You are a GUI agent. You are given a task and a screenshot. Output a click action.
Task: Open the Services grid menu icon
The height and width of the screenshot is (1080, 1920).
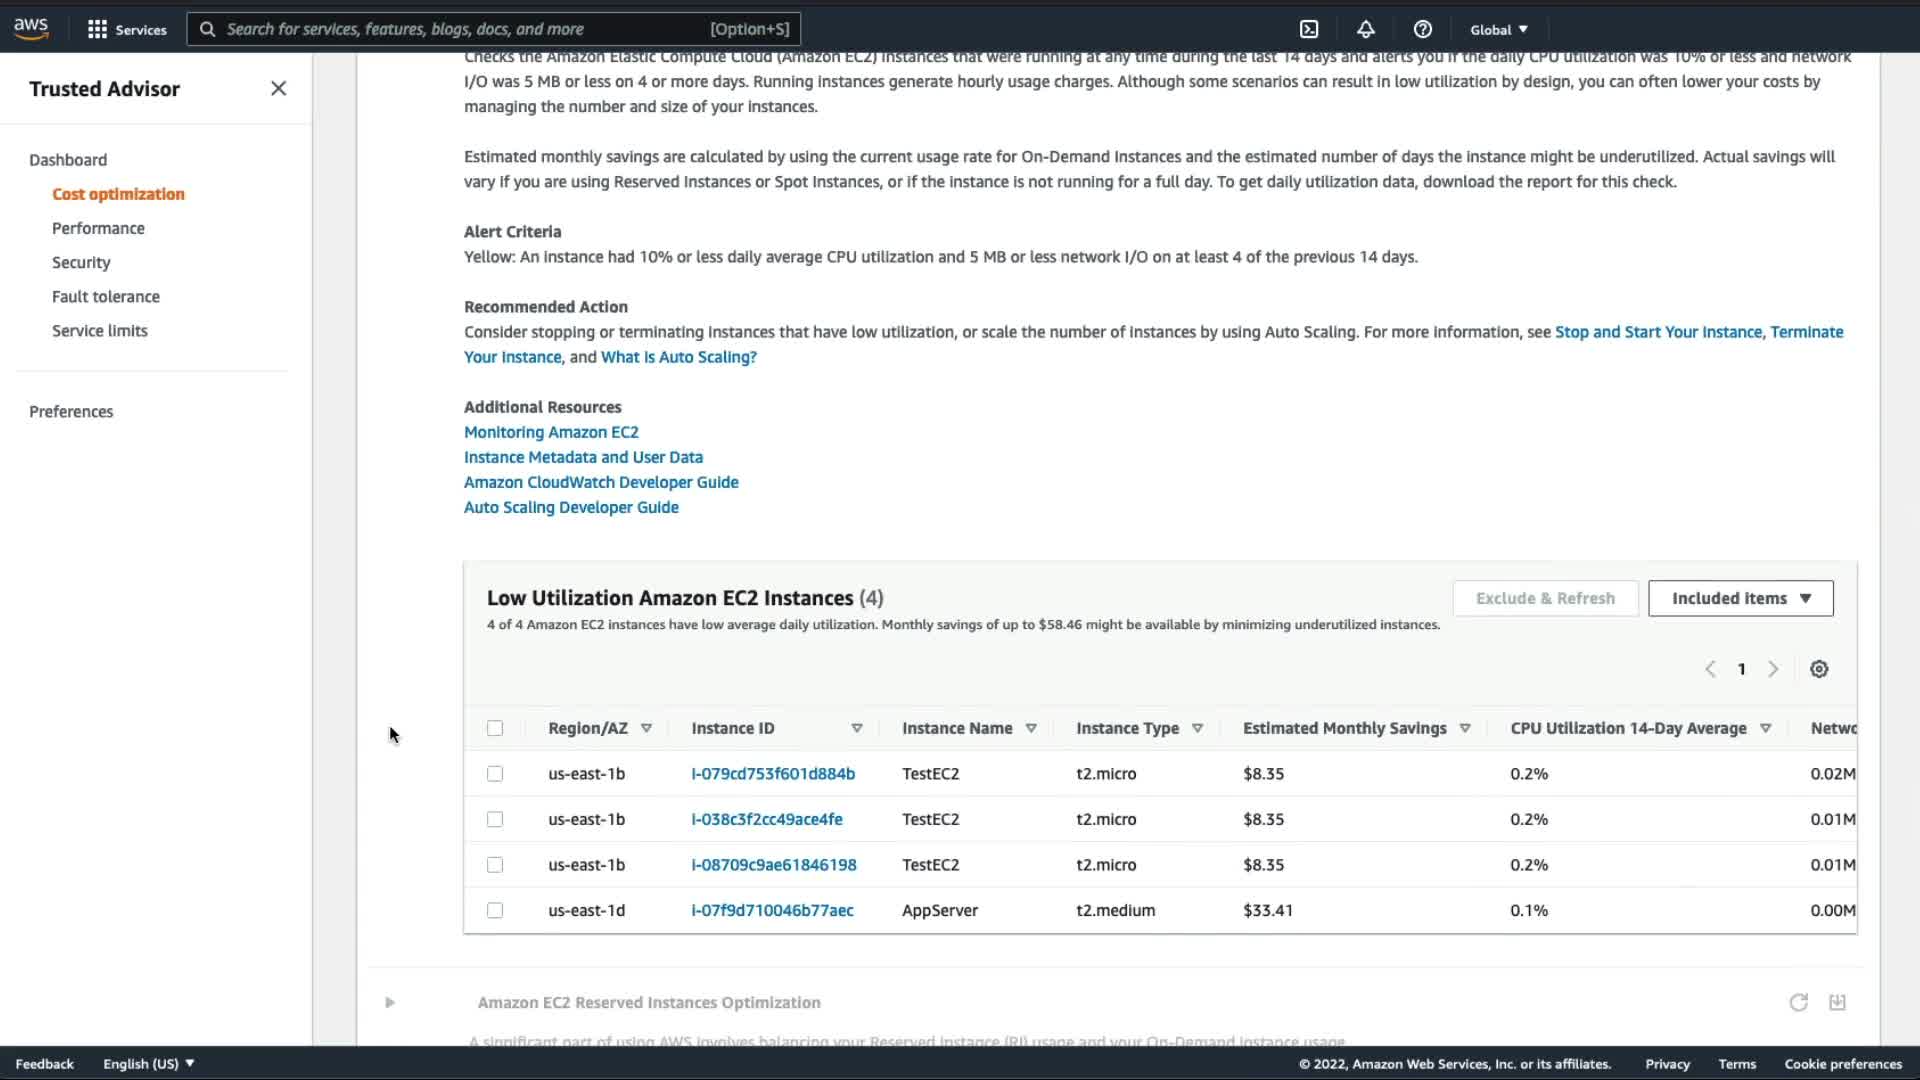click(97, 29)
